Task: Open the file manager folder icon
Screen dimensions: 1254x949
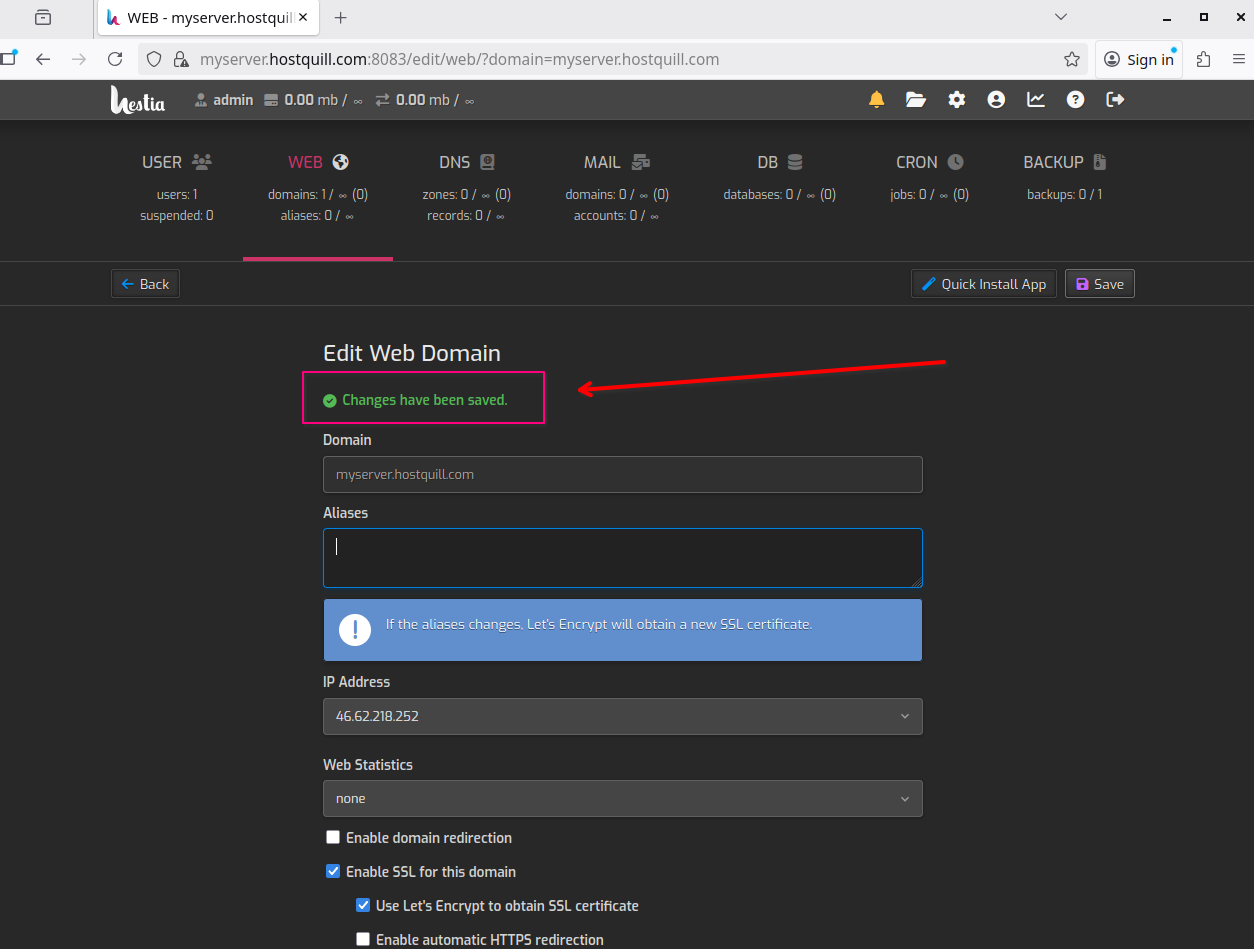Action: [x=916, y=100]
